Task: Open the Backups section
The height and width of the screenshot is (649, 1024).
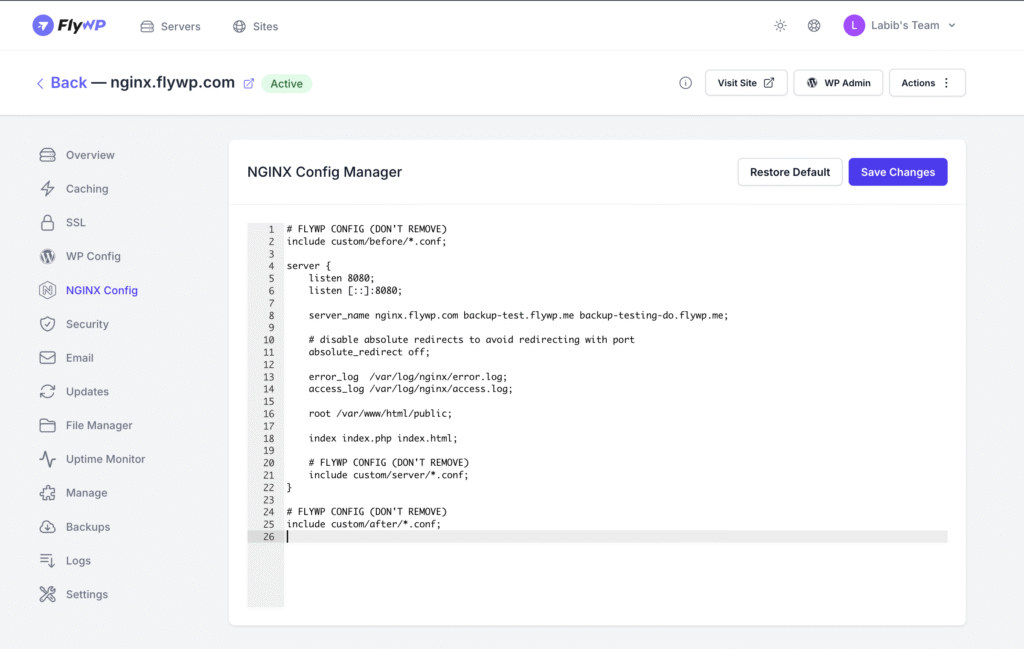Action: pos(88,527)
